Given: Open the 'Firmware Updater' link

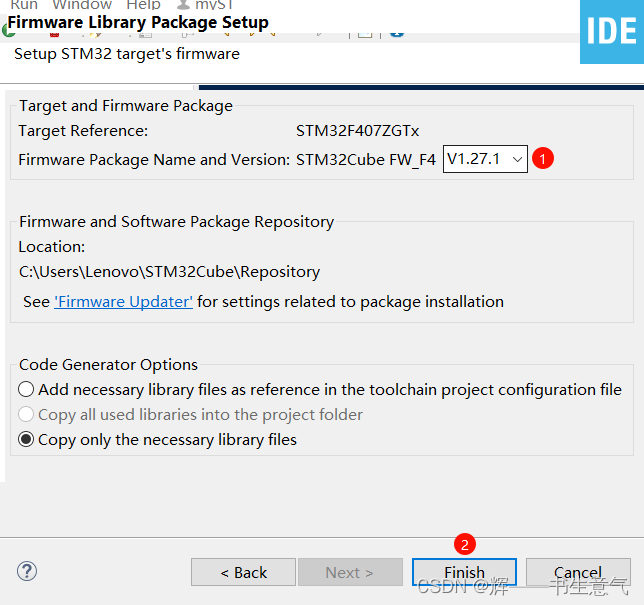Looking at the screenshot, I should coord(123,302).
